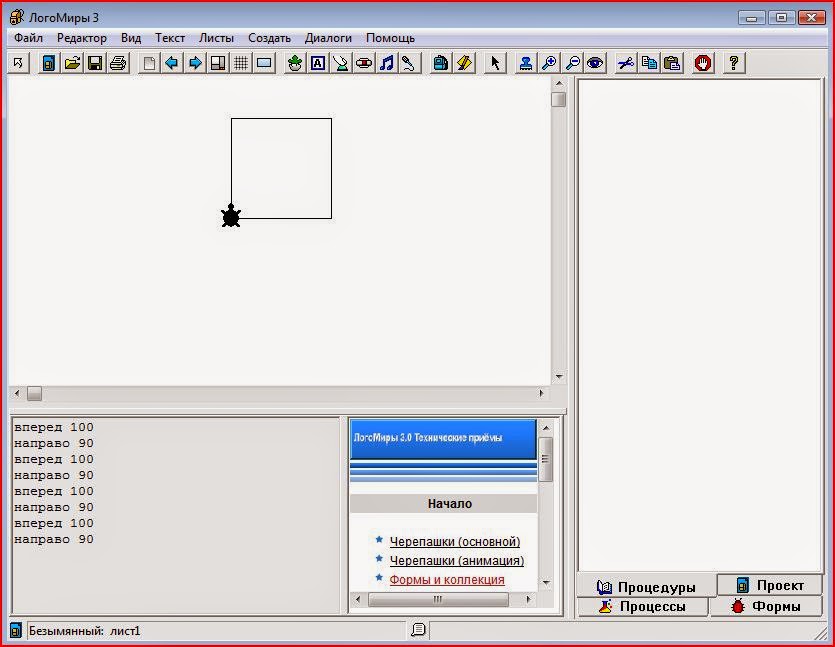Open the Вид menu
835x647 pixels.
[x=130, y=38]
